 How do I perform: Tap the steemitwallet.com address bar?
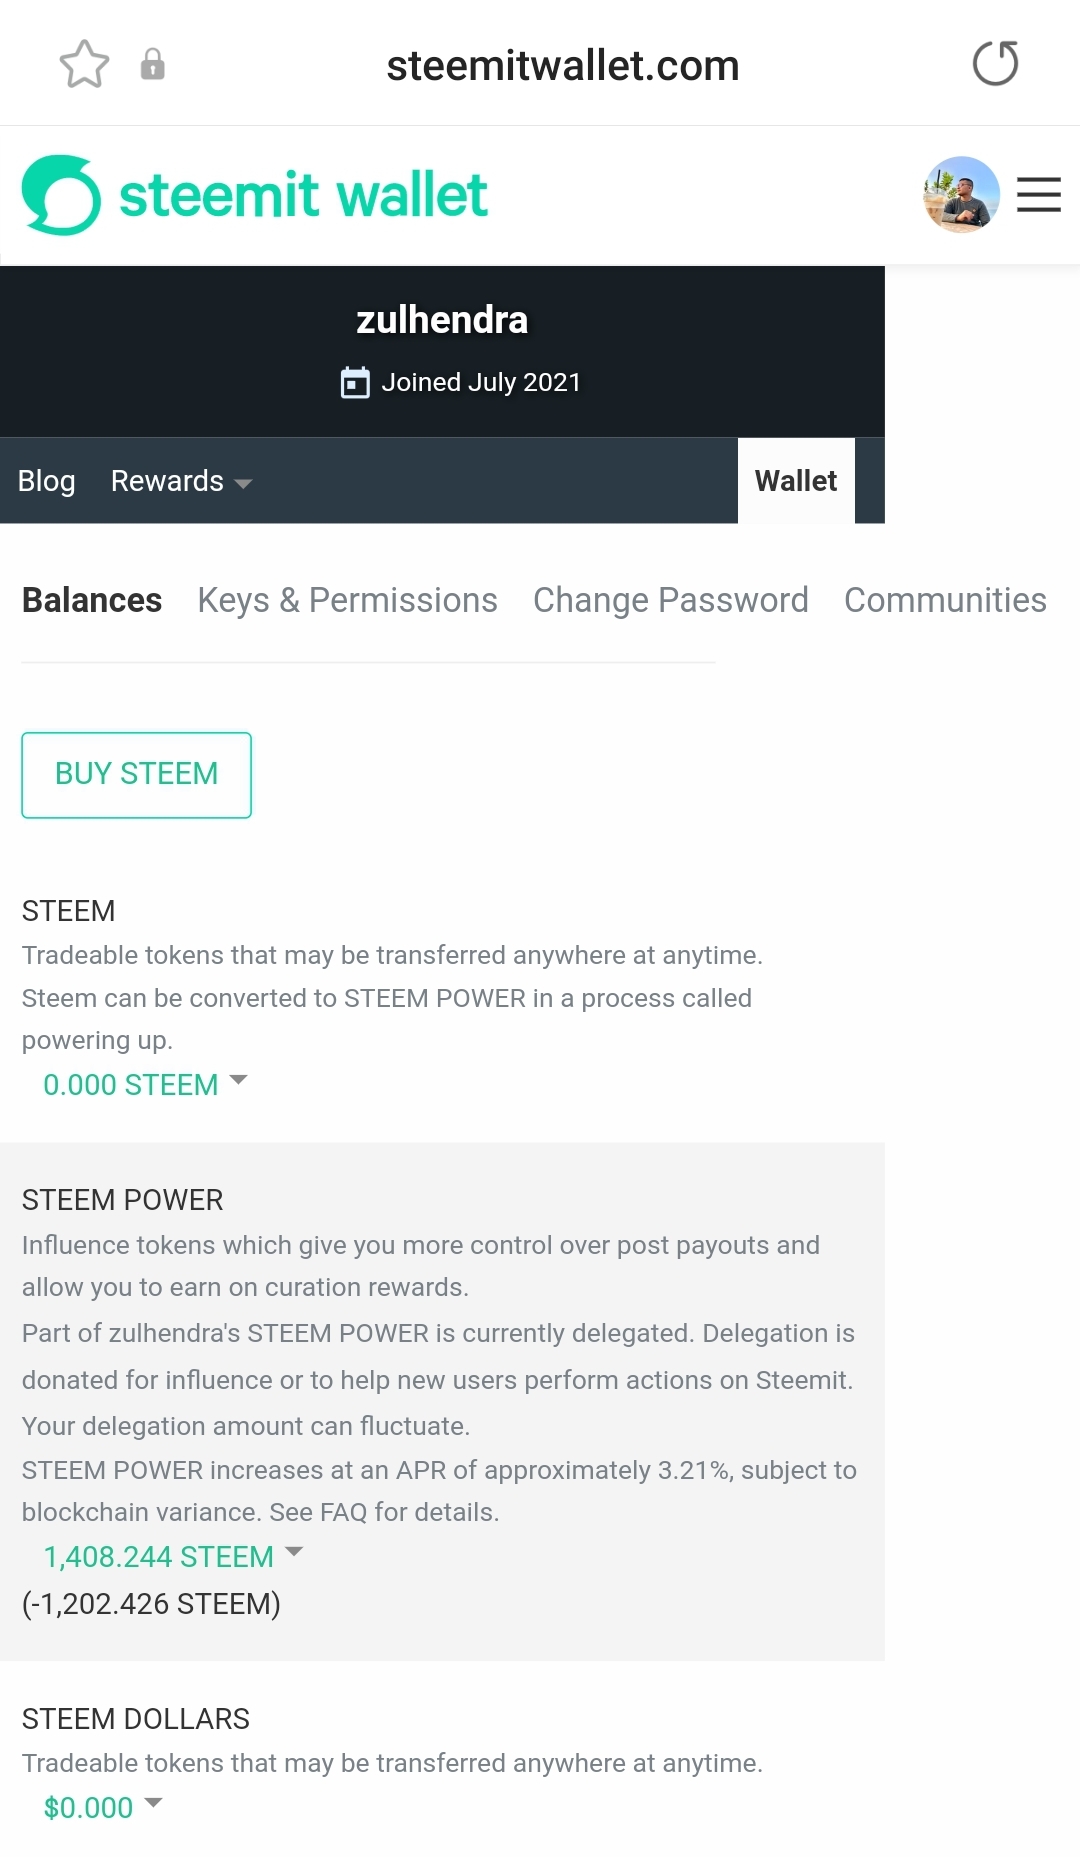562,66
